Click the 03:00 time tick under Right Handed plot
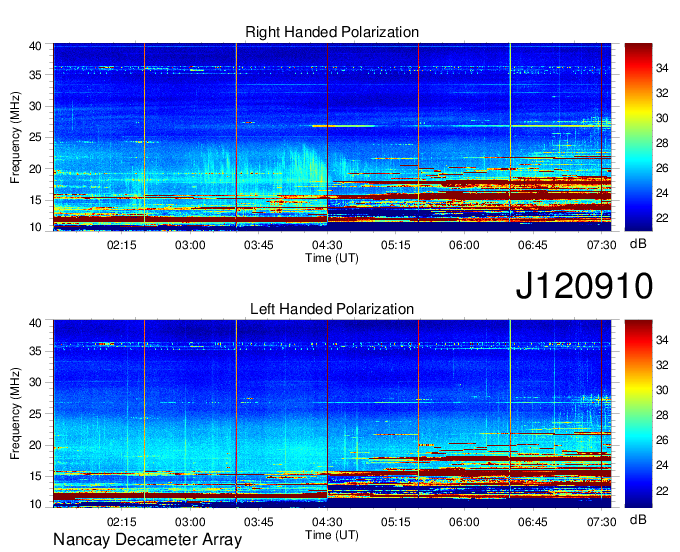The image size is (680, 552). pyautogui.click(x=190, y=245)
